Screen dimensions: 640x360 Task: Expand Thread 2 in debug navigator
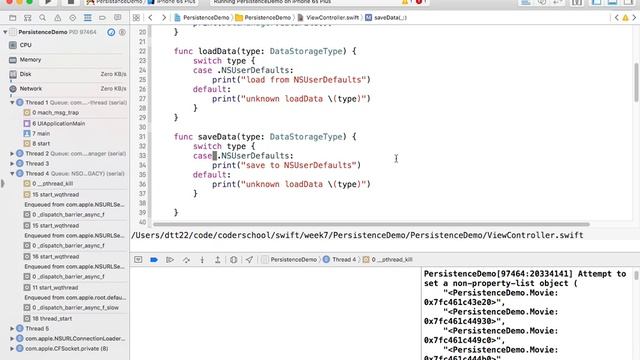12,154
